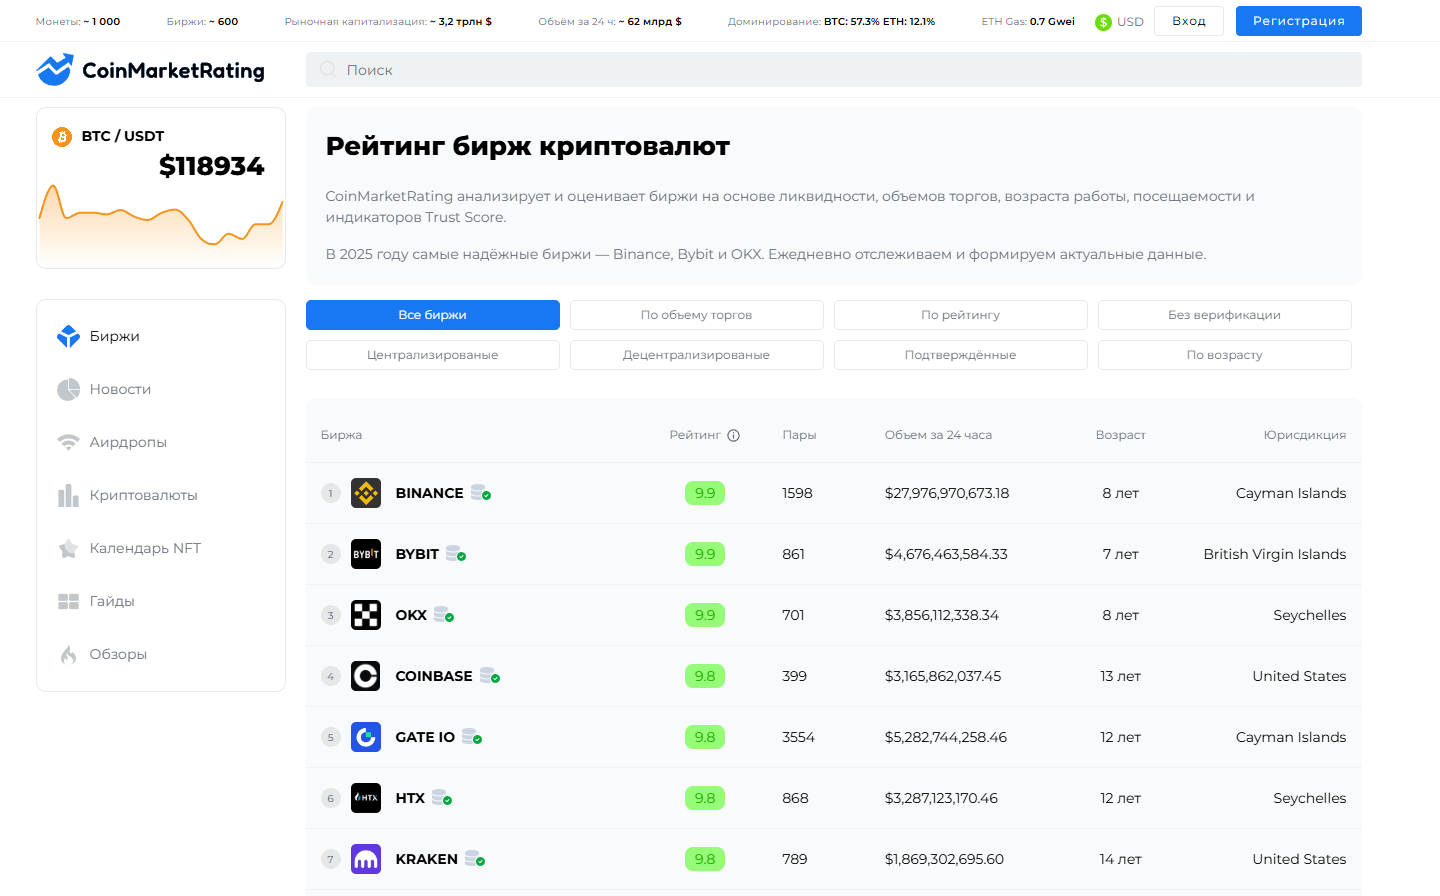Screen dimensions: 1440x896
Task: Click the guides grid icon in sidebar
Action: [x=68, y=601]
